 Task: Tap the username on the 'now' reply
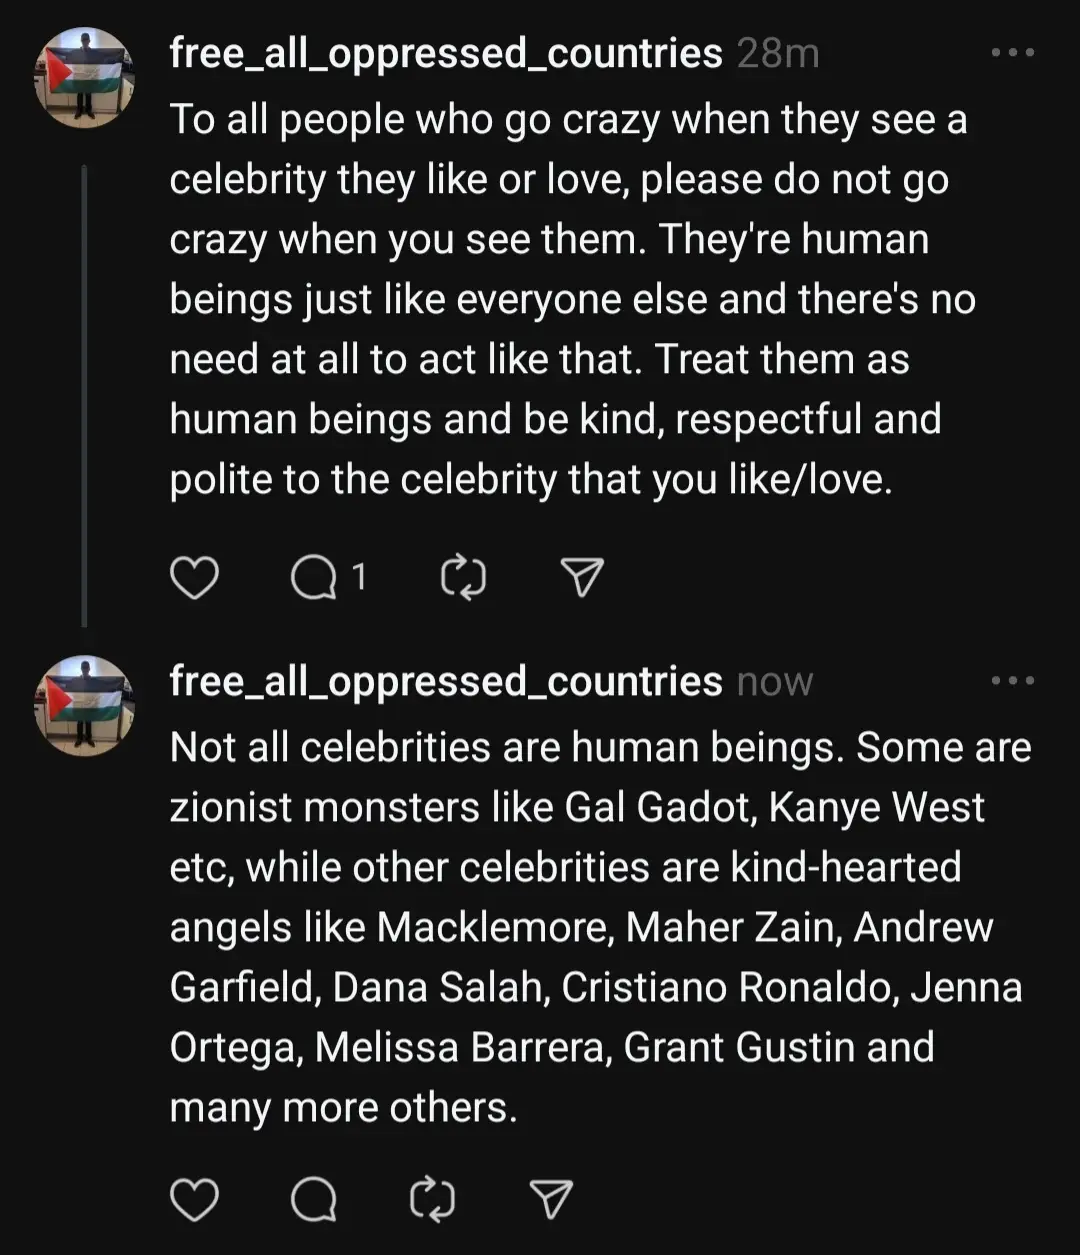tap(446, 682)
